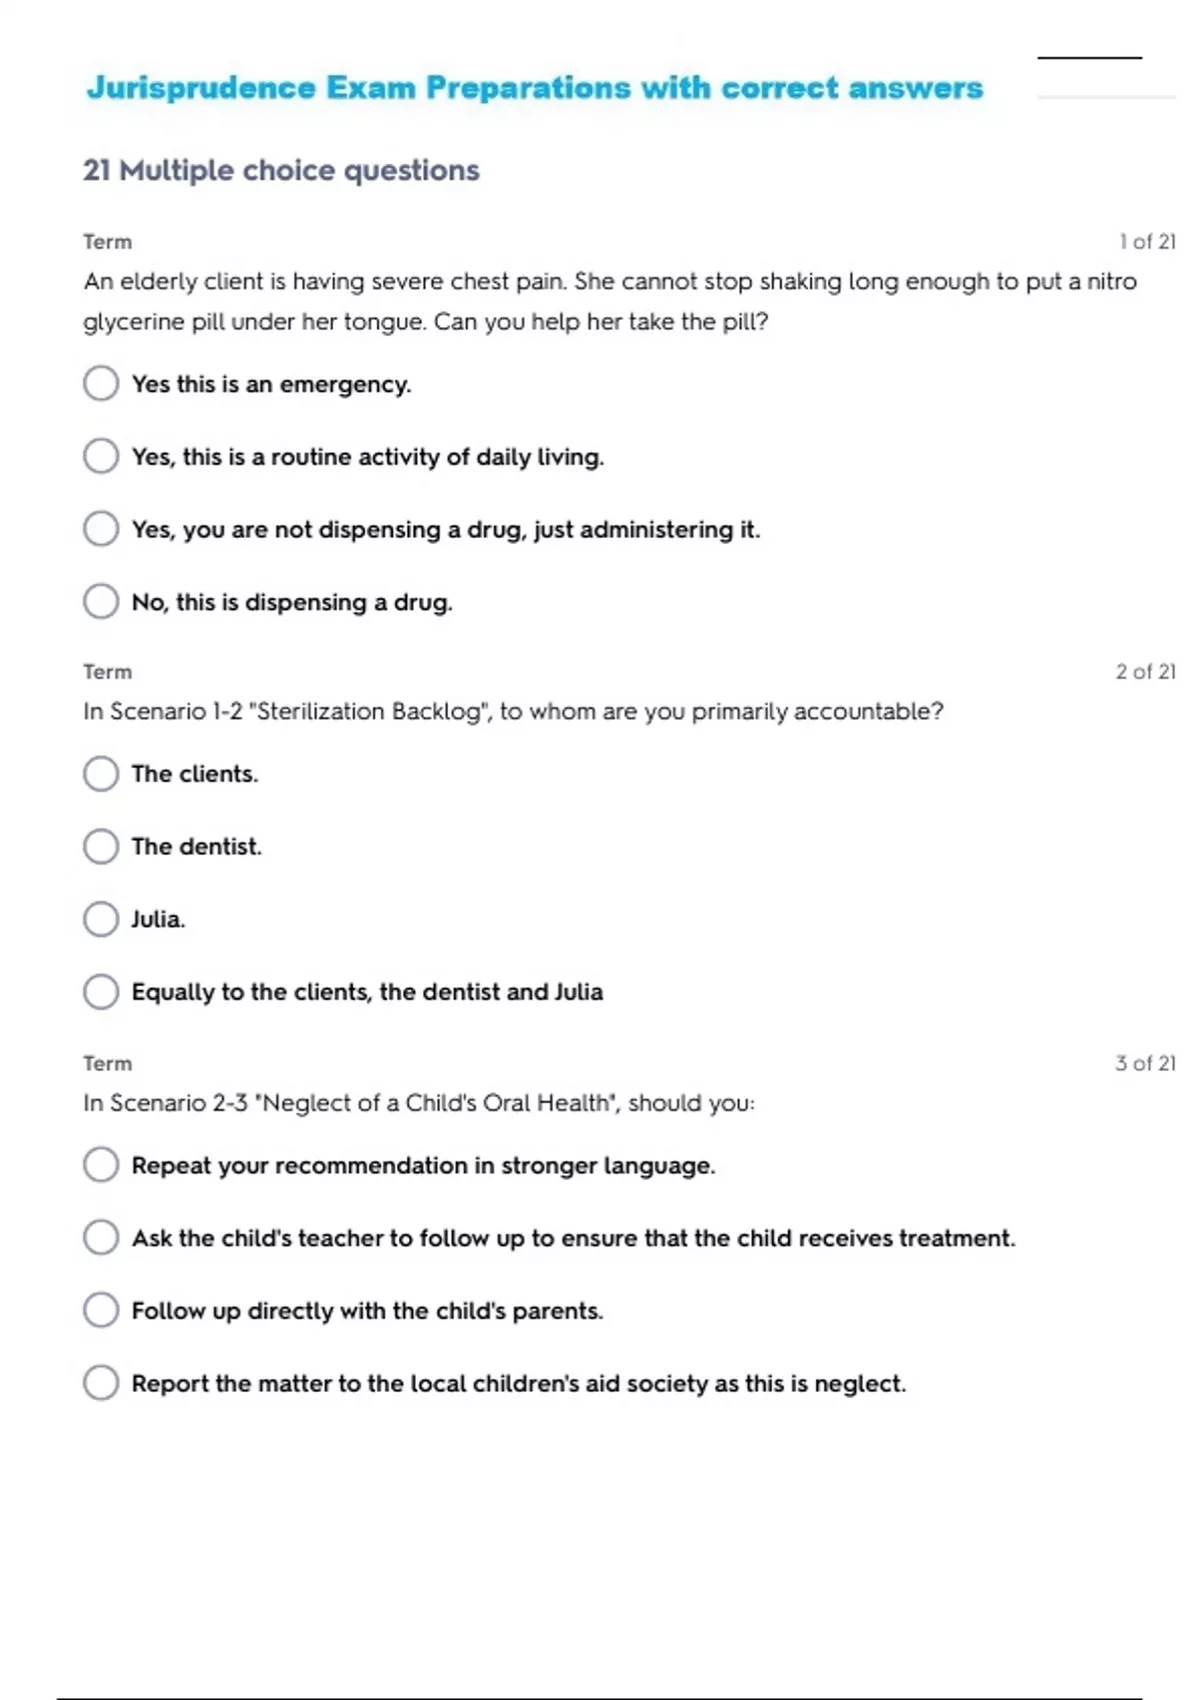
Task: Click the '1 of 21' question counter
Action: [1147, 241]
